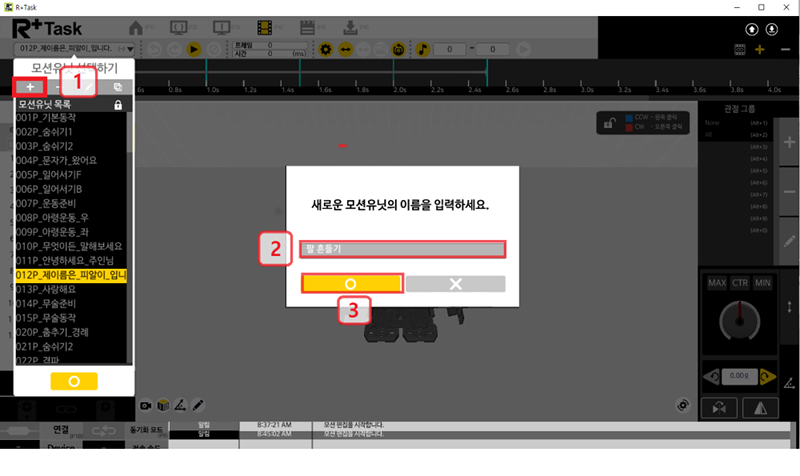
Task: Toggle the motion unit list lock icon
Action: [x=119, y=104]
